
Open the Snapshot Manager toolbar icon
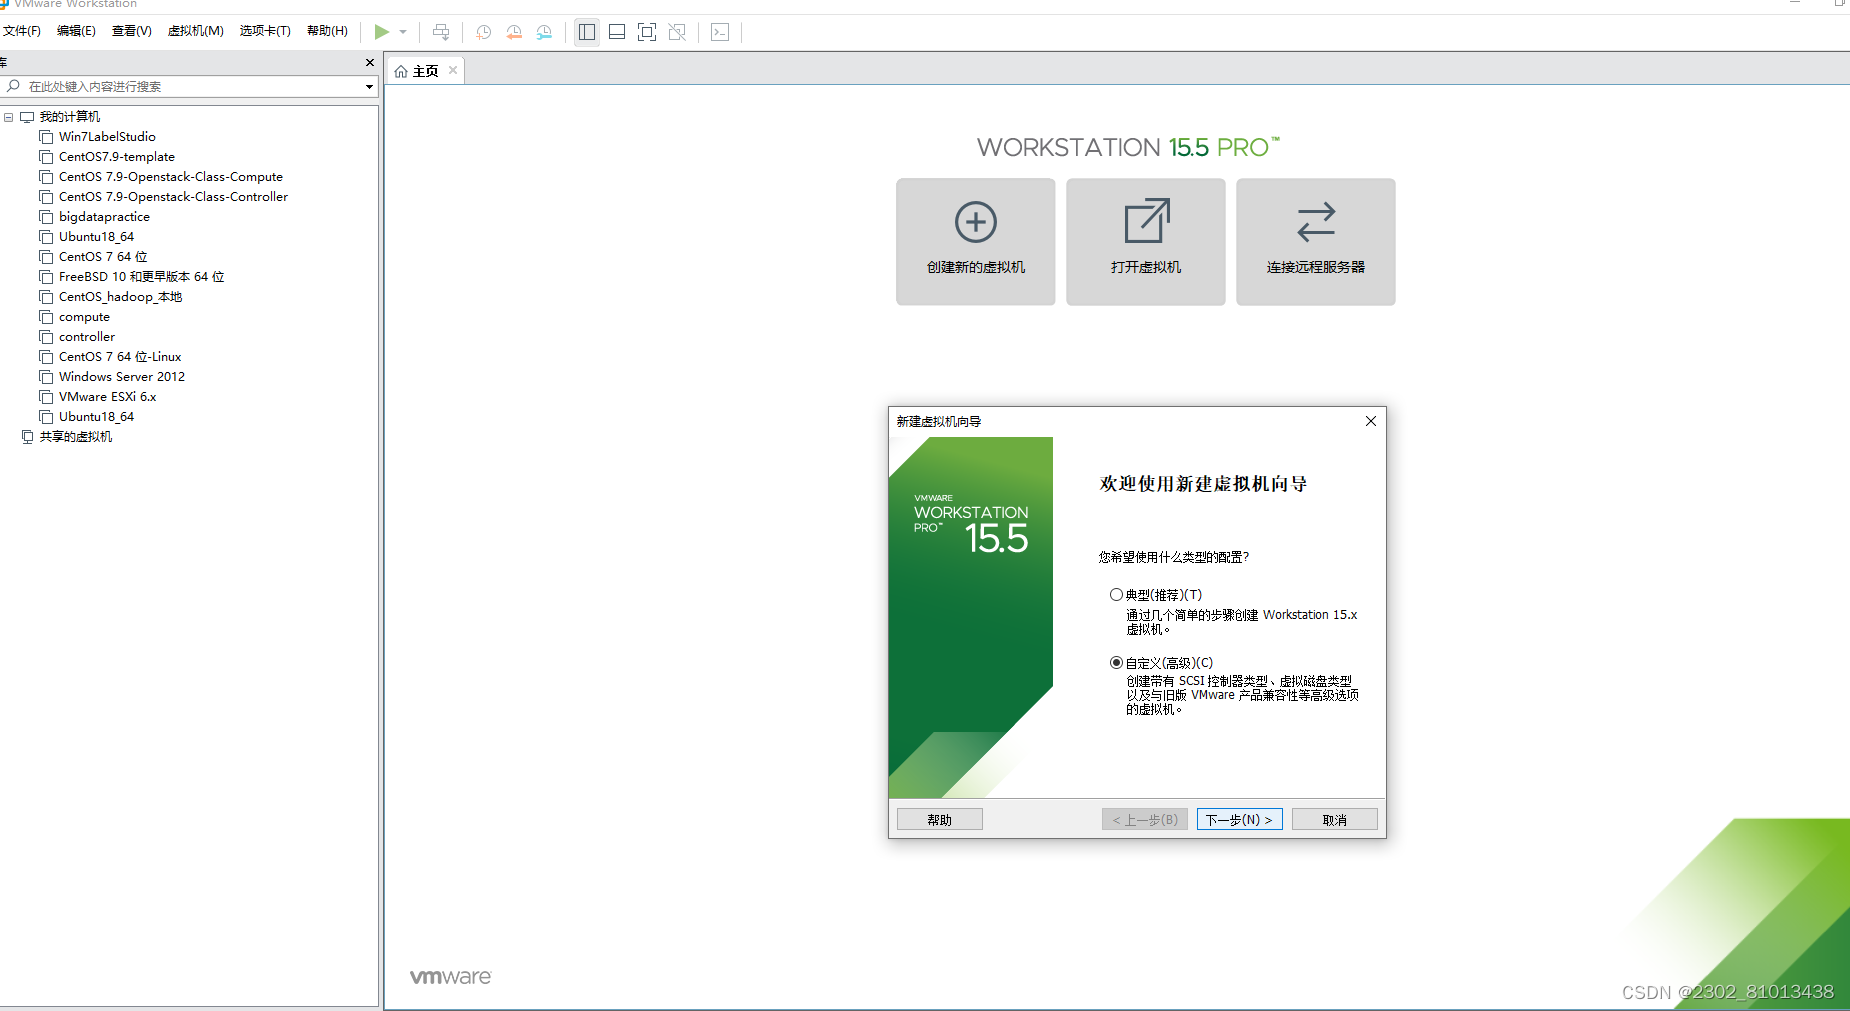coord(544,32)
